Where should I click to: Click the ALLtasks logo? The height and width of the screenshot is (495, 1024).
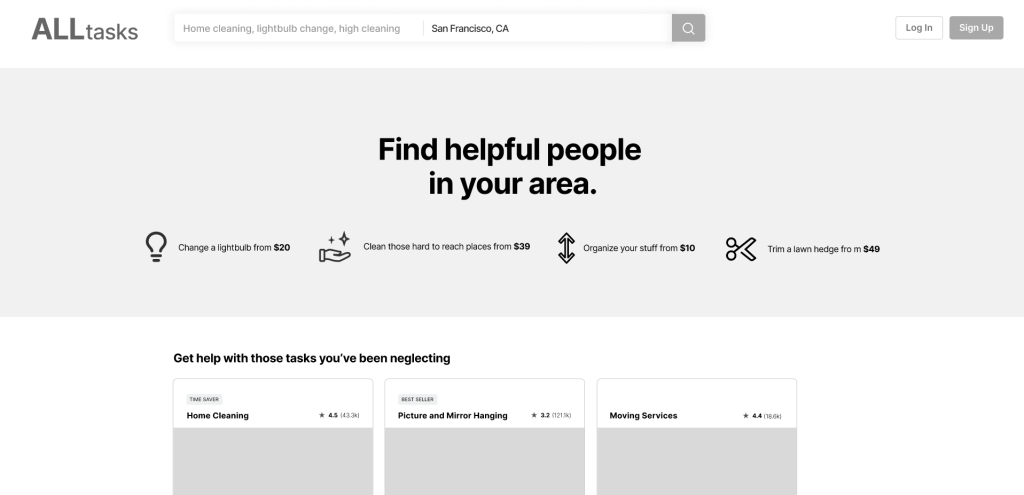coord(85,29)
